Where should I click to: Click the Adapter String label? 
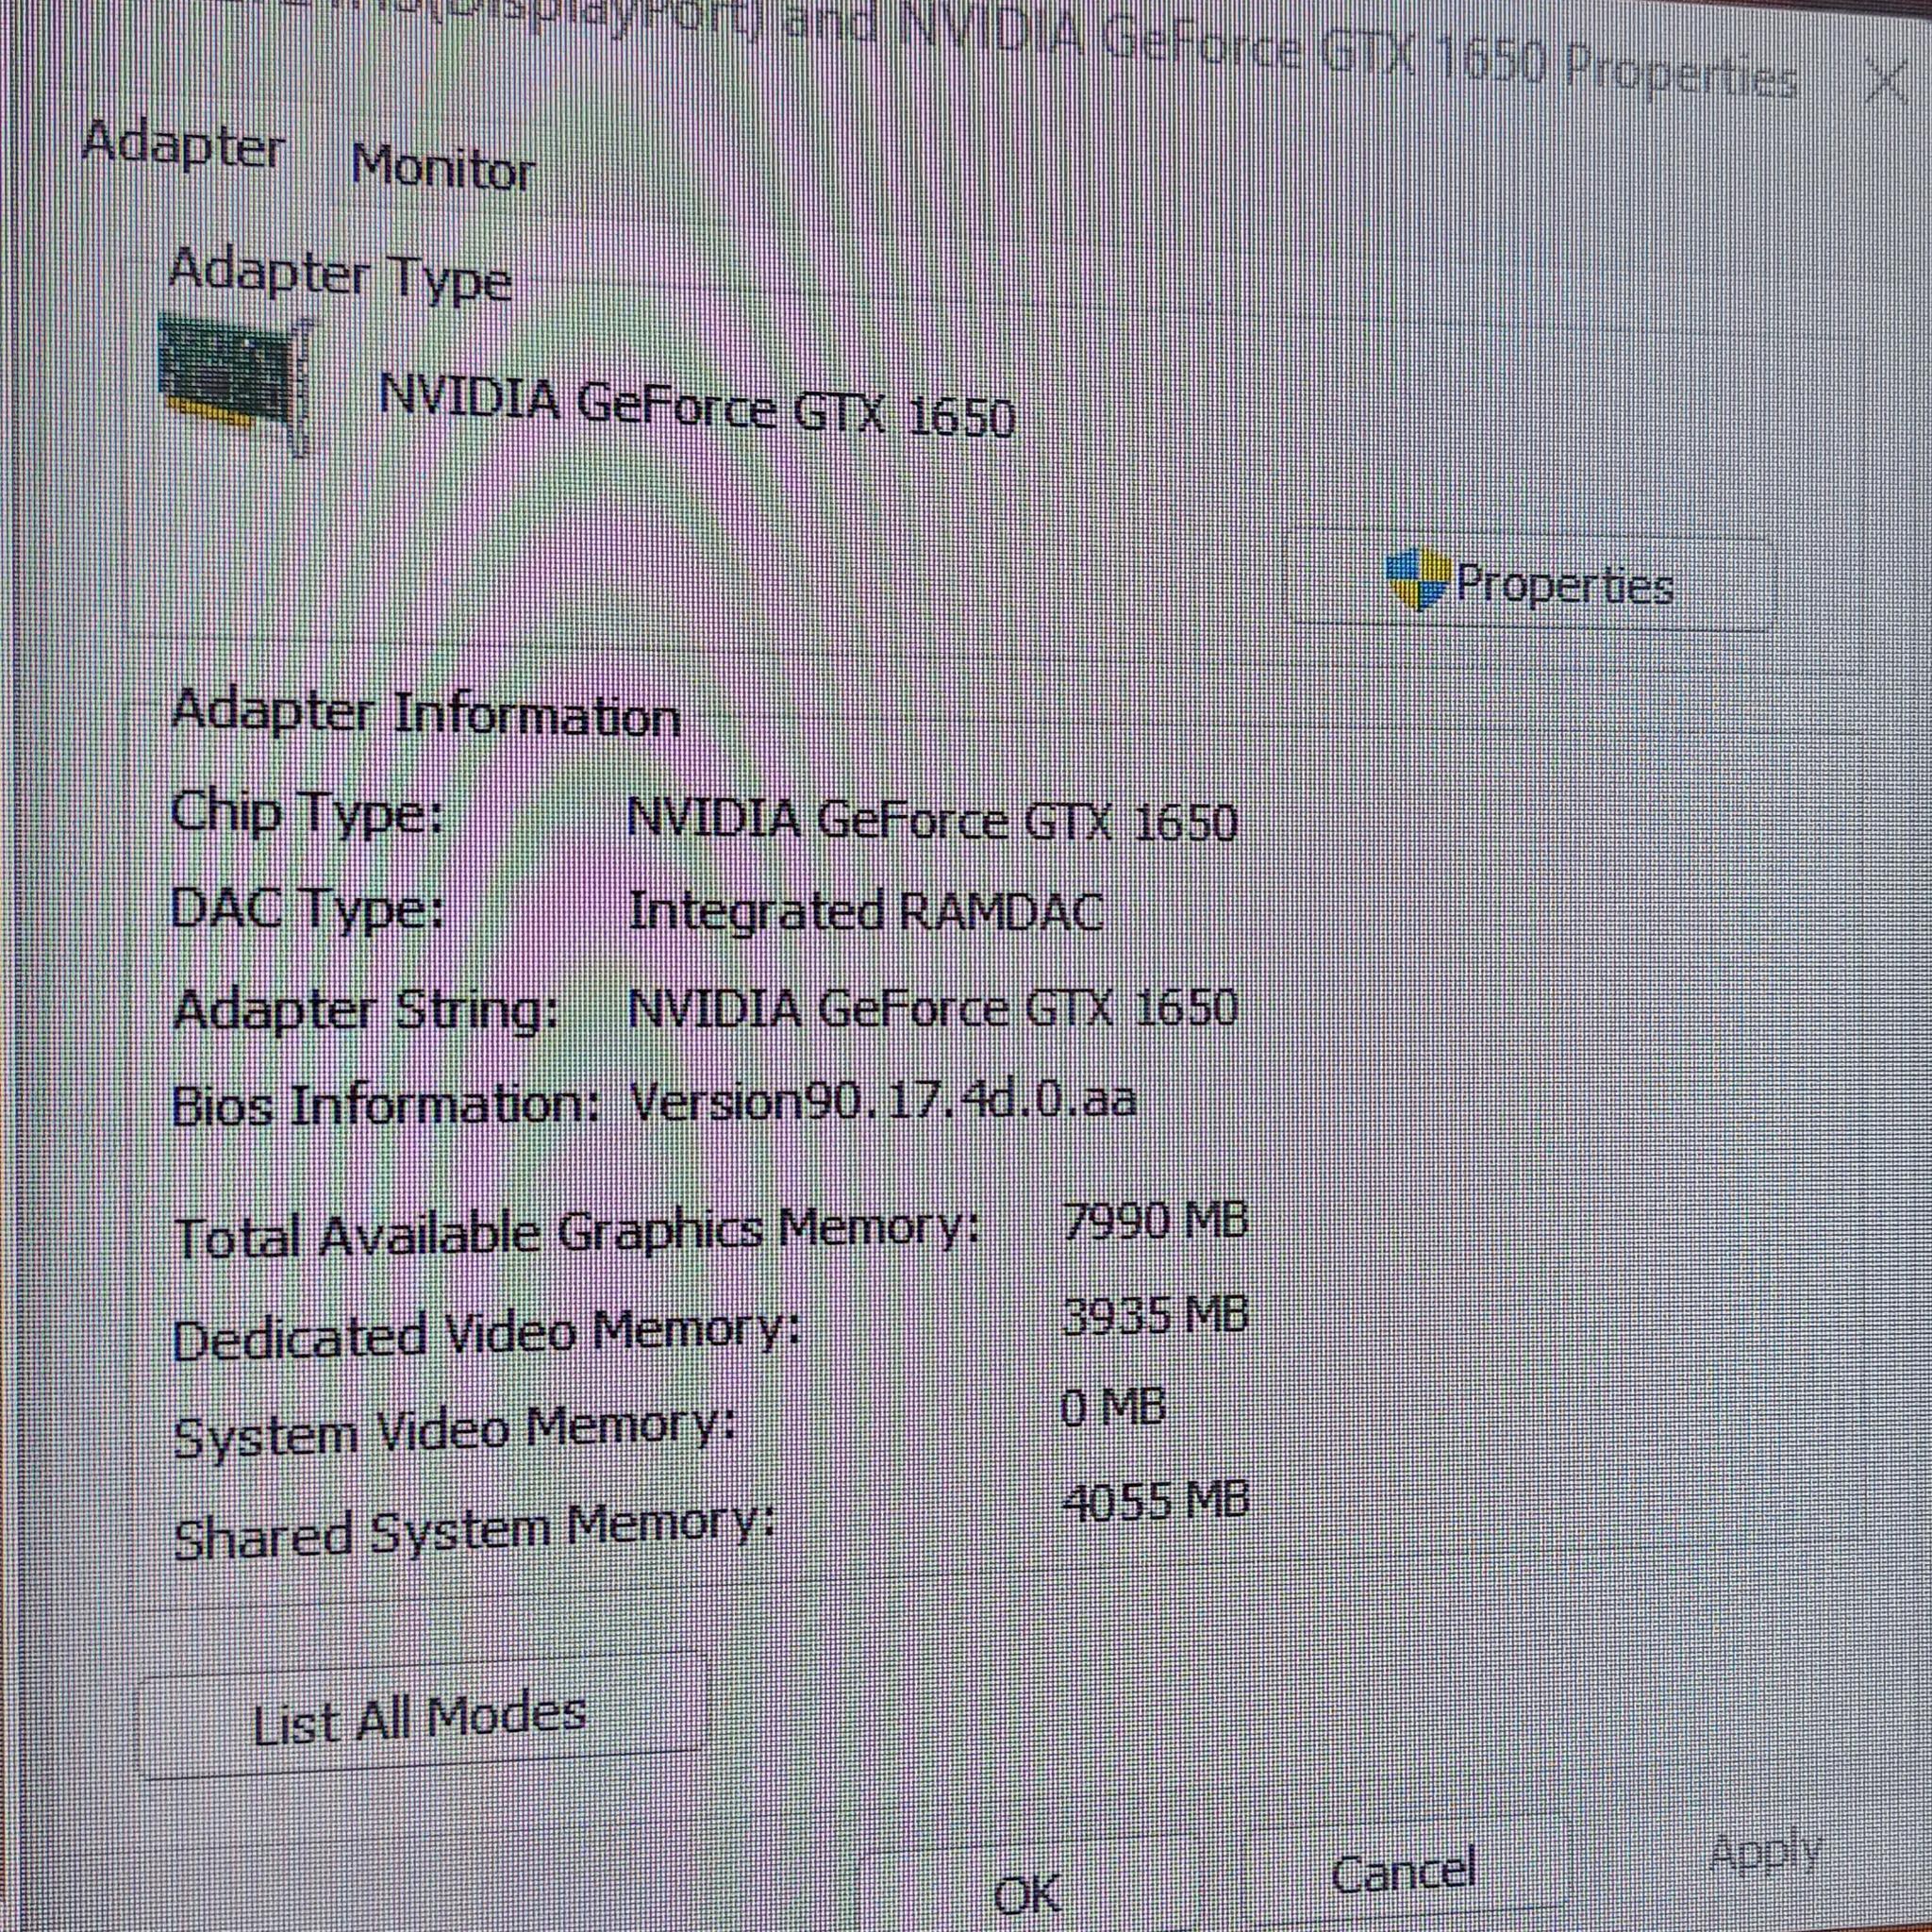click(365, 1009)
